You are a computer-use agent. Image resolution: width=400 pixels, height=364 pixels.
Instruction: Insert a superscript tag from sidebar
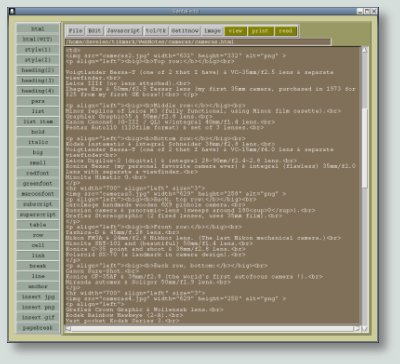38,214
